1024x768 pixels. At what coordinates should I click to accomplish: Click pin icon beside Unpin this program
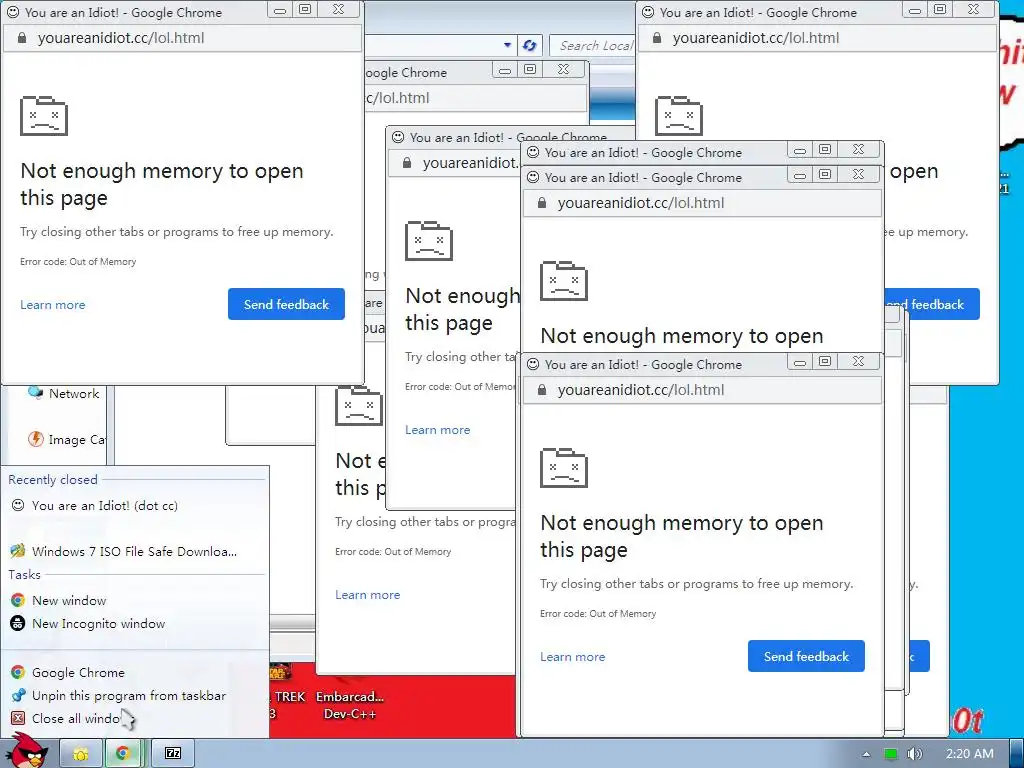pos(18,696)
